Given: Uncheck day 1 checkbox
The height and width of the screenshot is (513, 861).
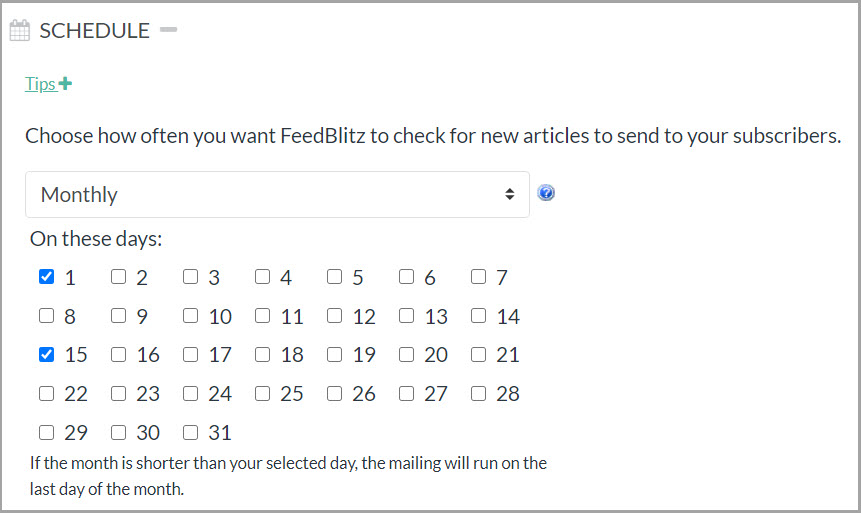Looking at the screenshot, I should (47, 277).
